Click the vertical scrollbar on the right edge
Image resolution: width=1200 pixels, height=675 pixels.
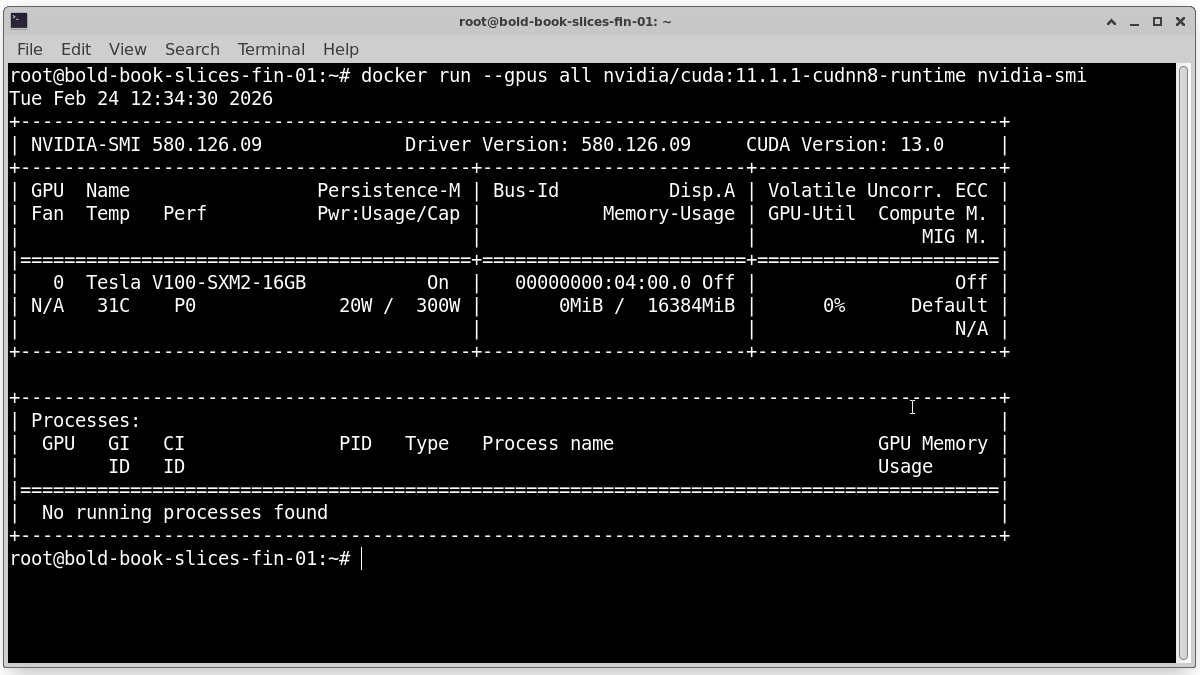click(1185, 360)
